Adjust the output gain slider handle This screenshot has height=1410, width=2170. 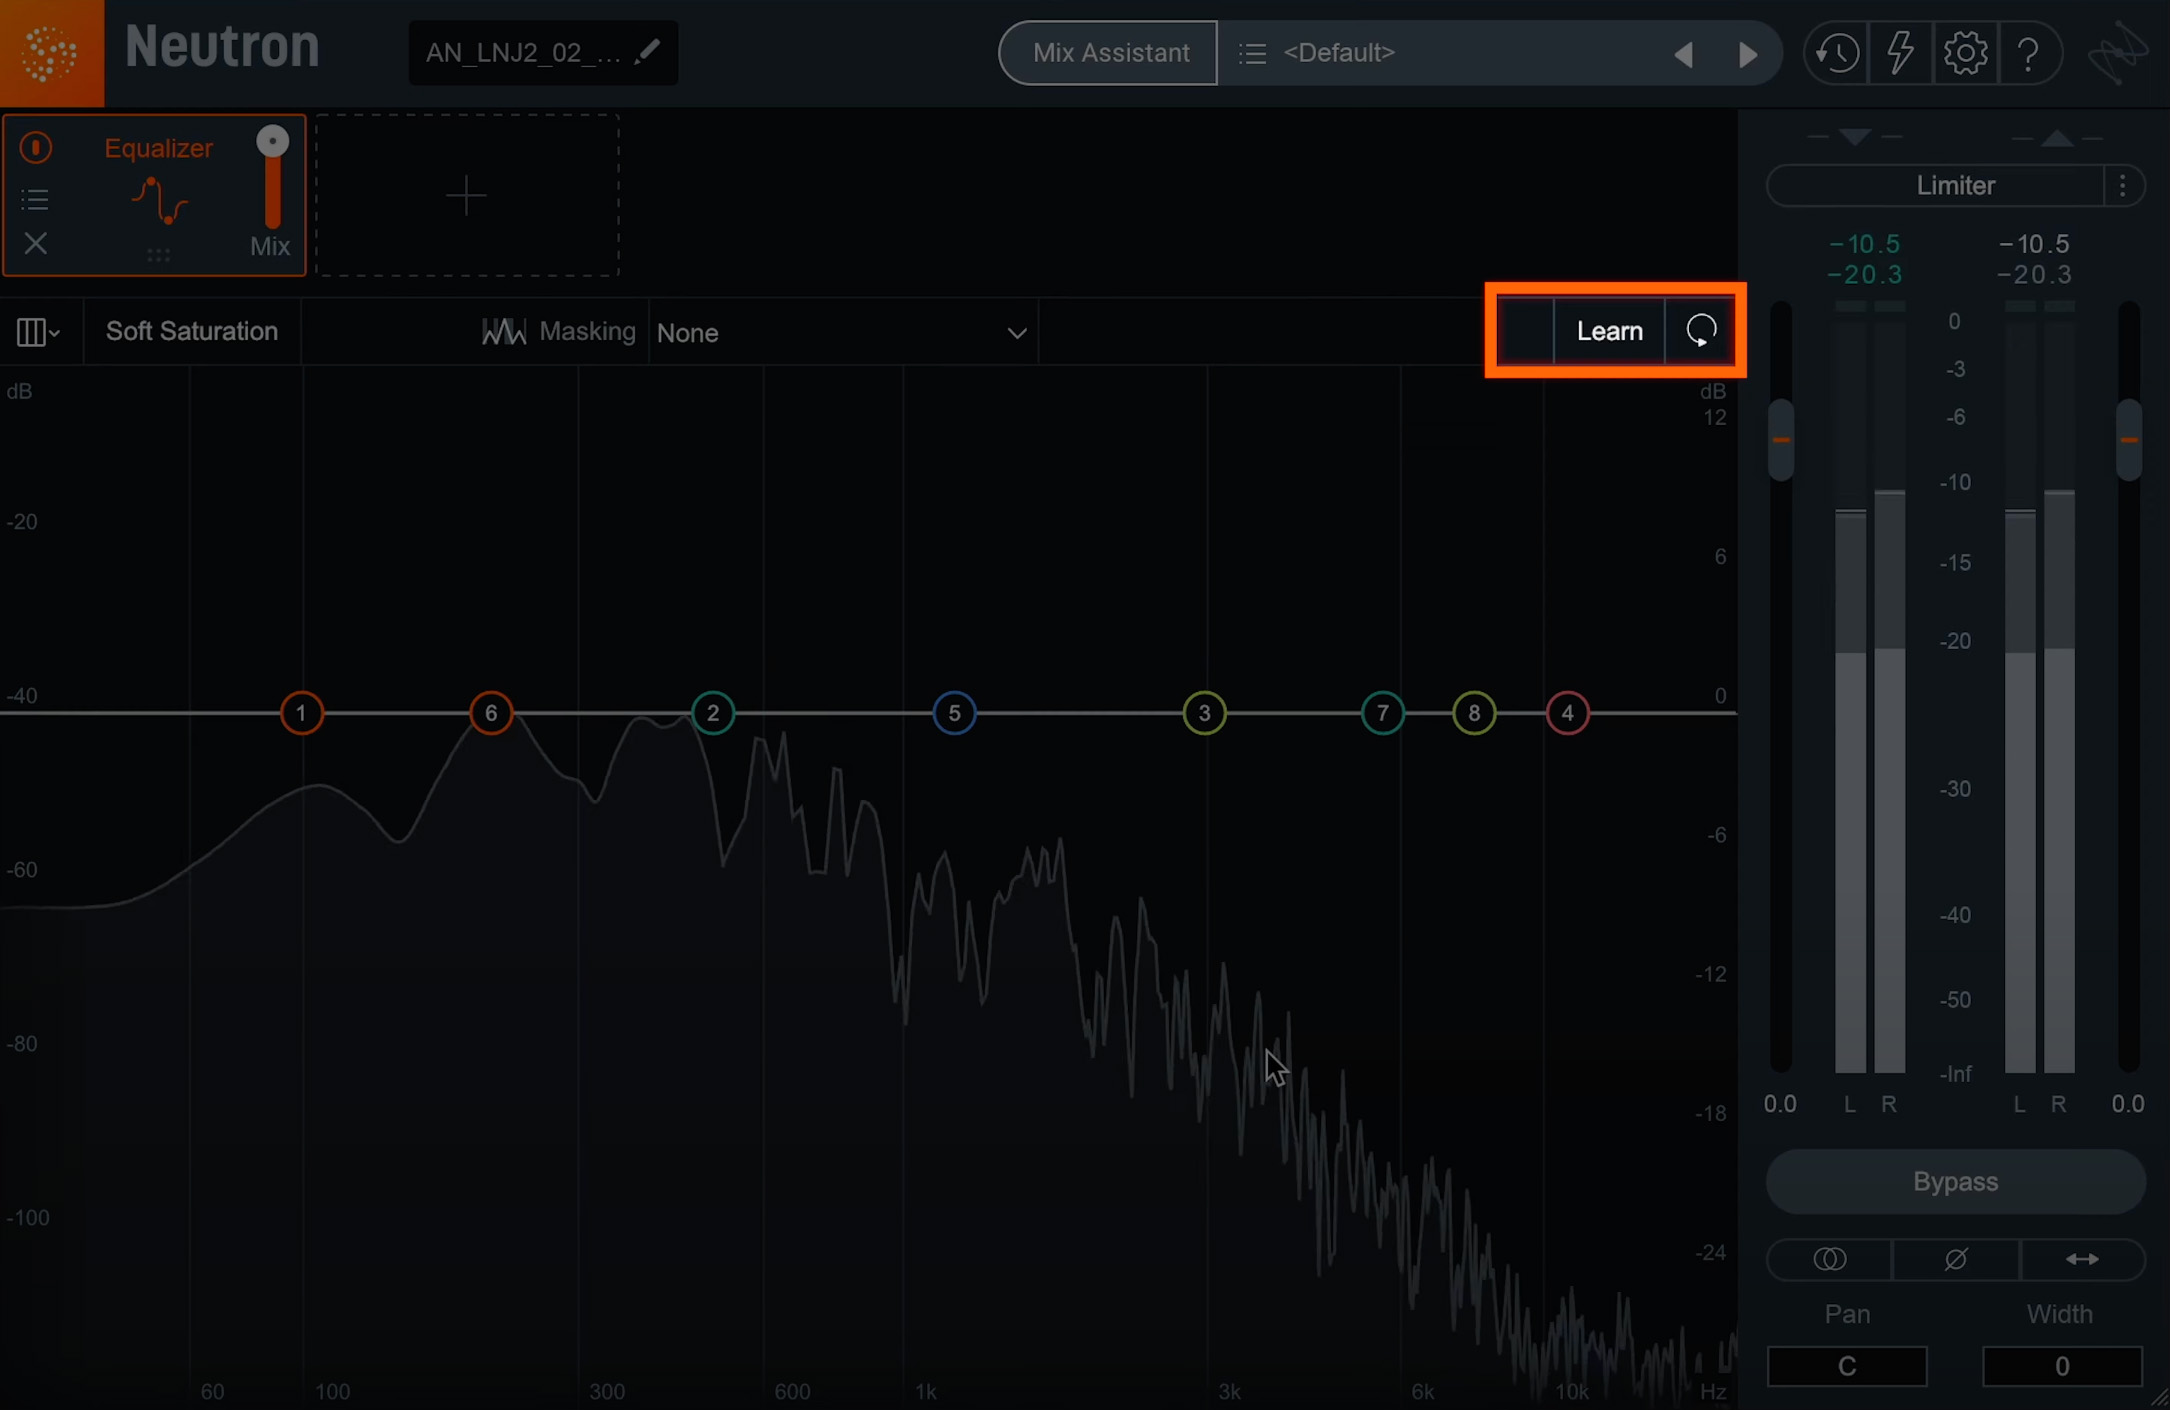pyautogui.click(x=2129, y=440)
